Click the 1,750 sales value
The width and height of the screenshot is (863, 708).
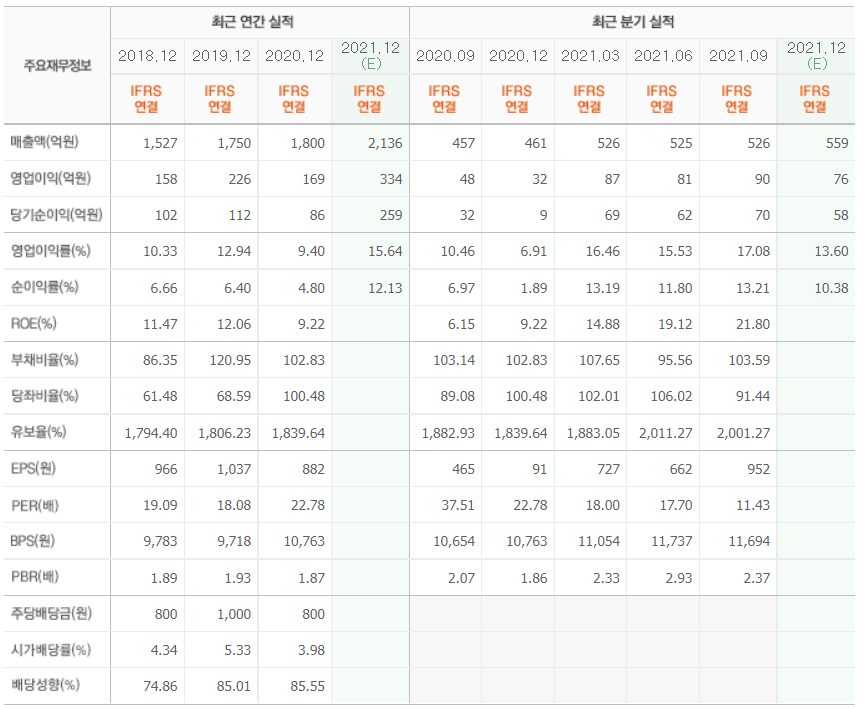point(234,144)
